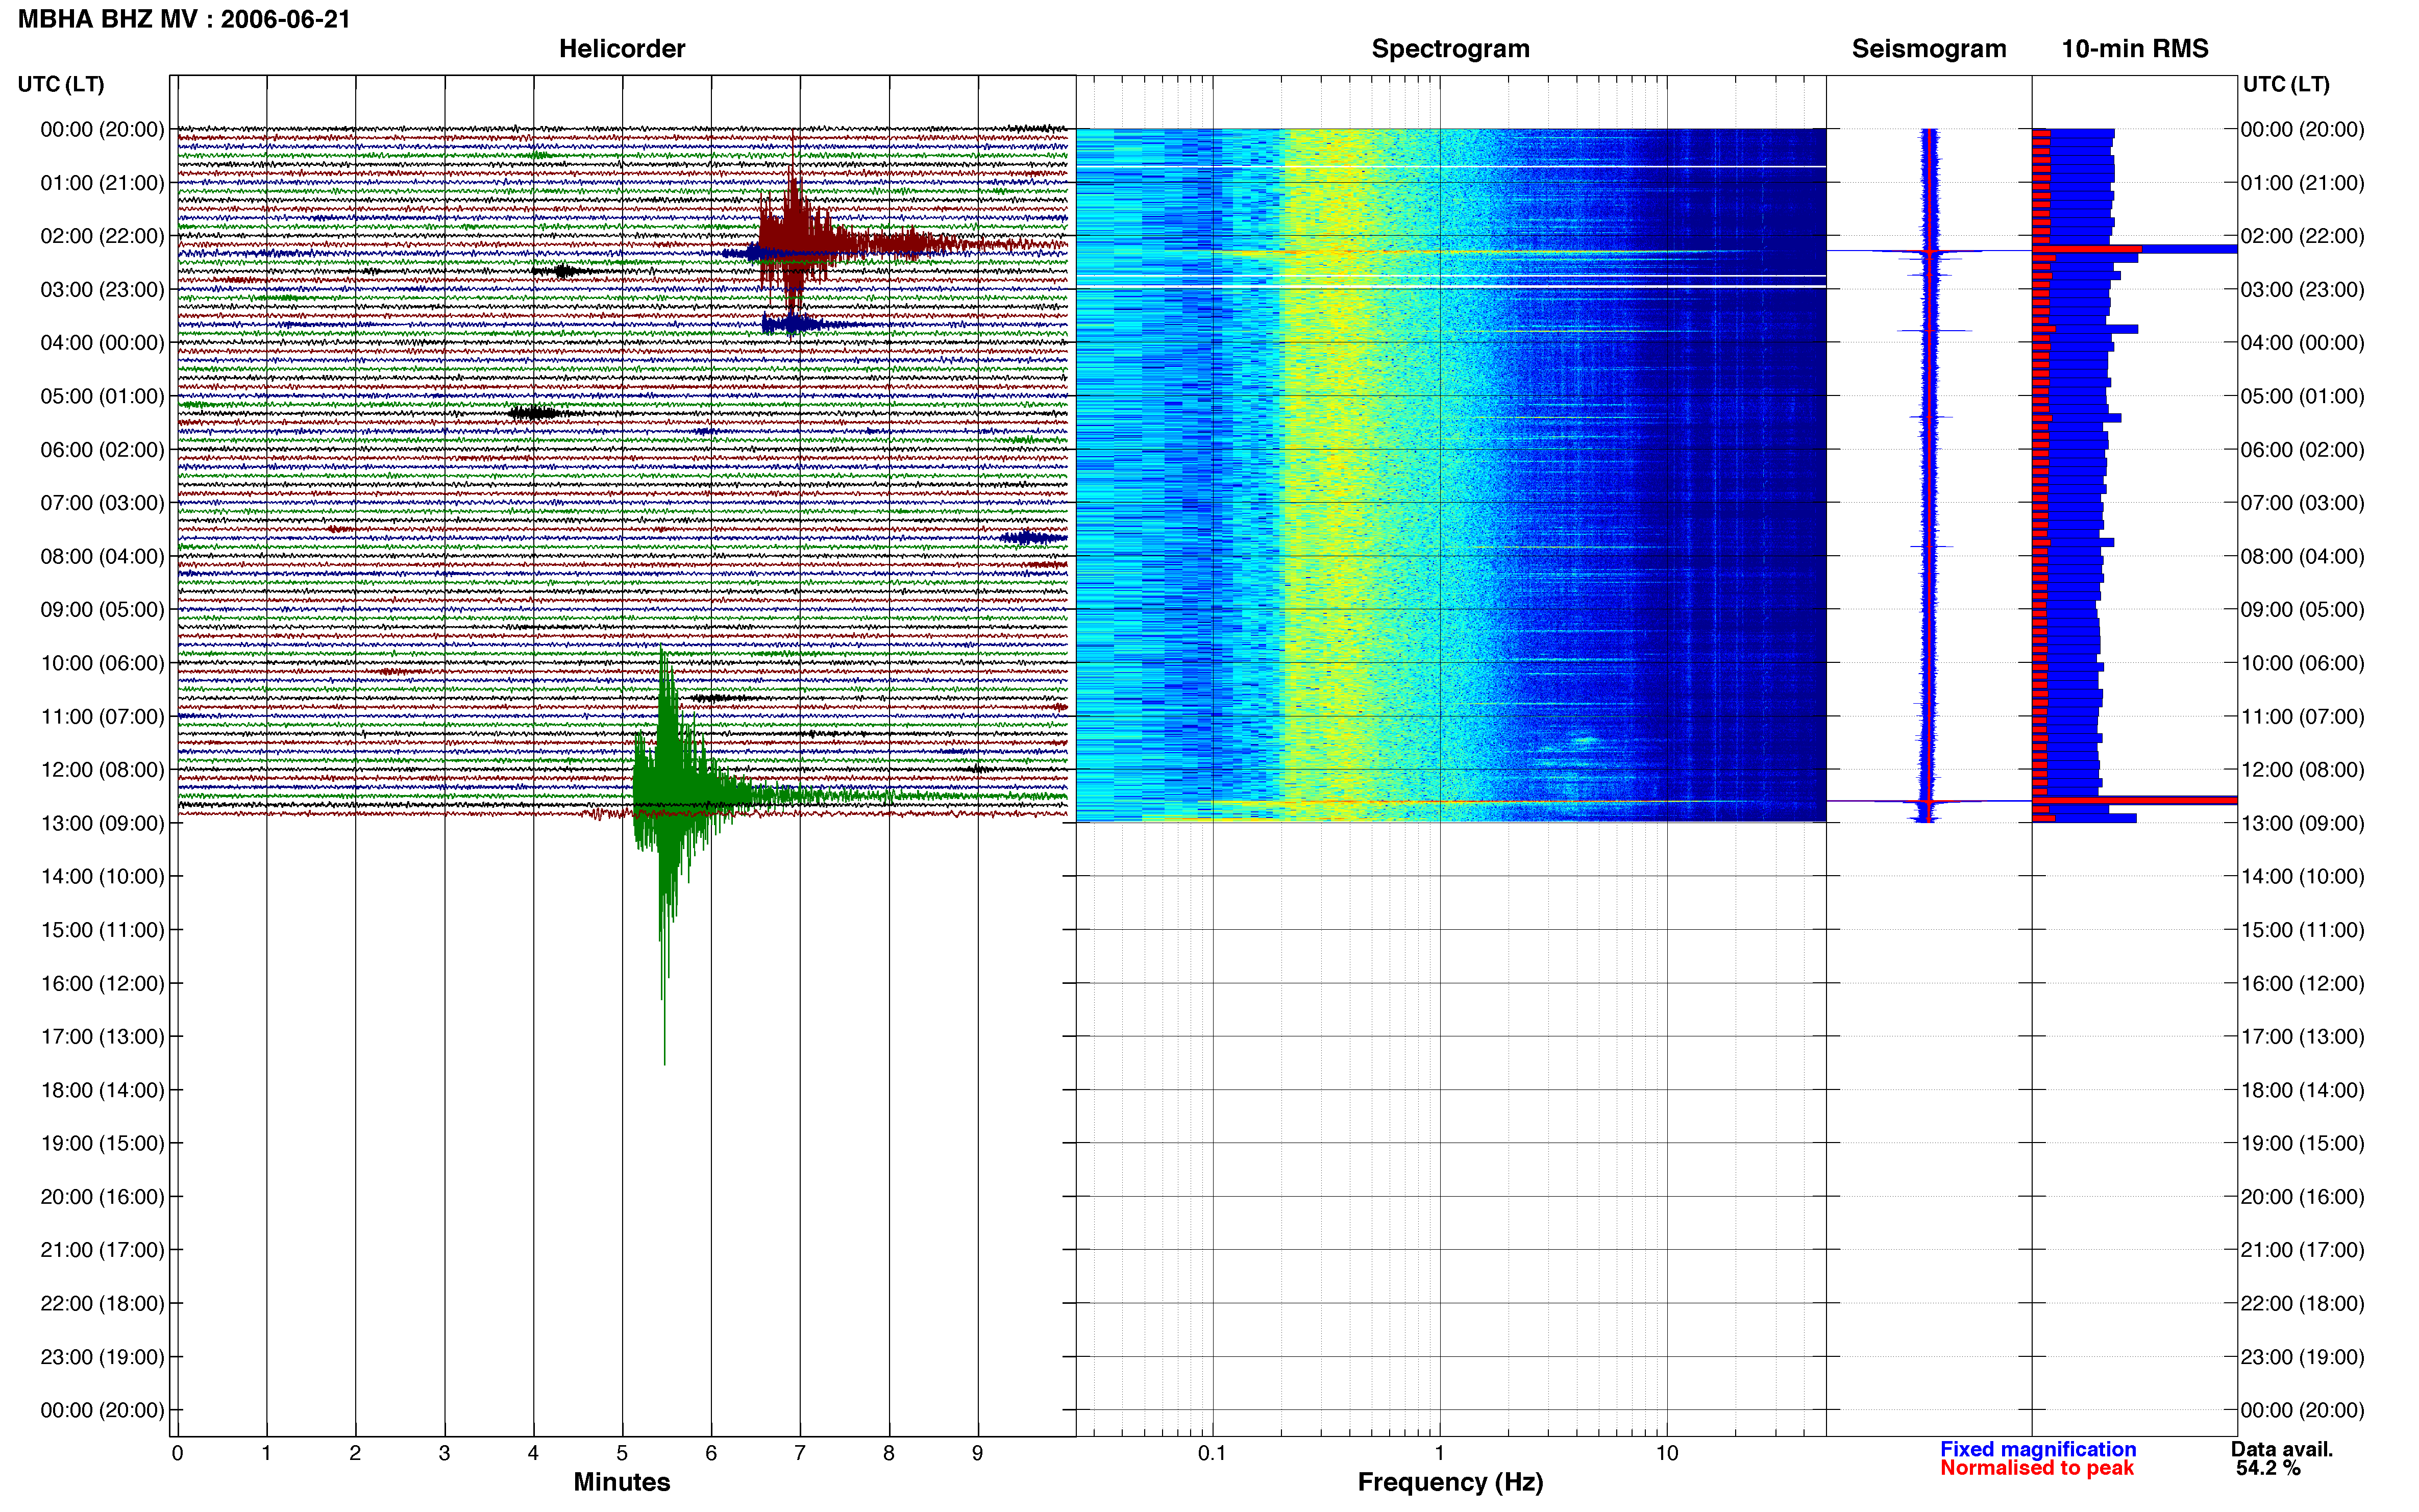Click 07:00 (03:00) on the right time axis
The height and width of the screenshot is (1512, 2419).
tap(2302, 503)
